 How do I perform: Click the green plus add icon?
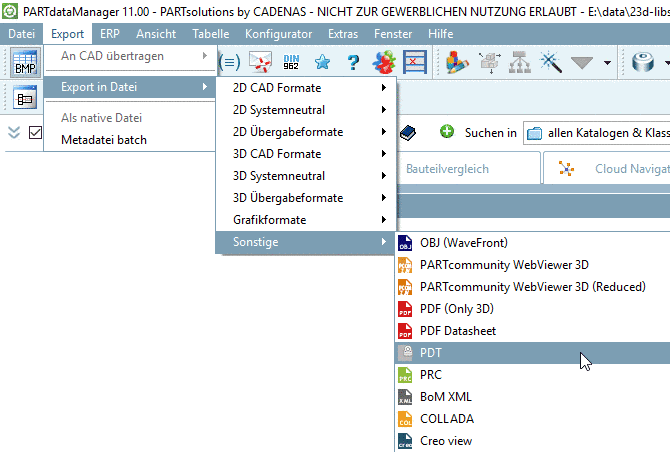point(447,132)
